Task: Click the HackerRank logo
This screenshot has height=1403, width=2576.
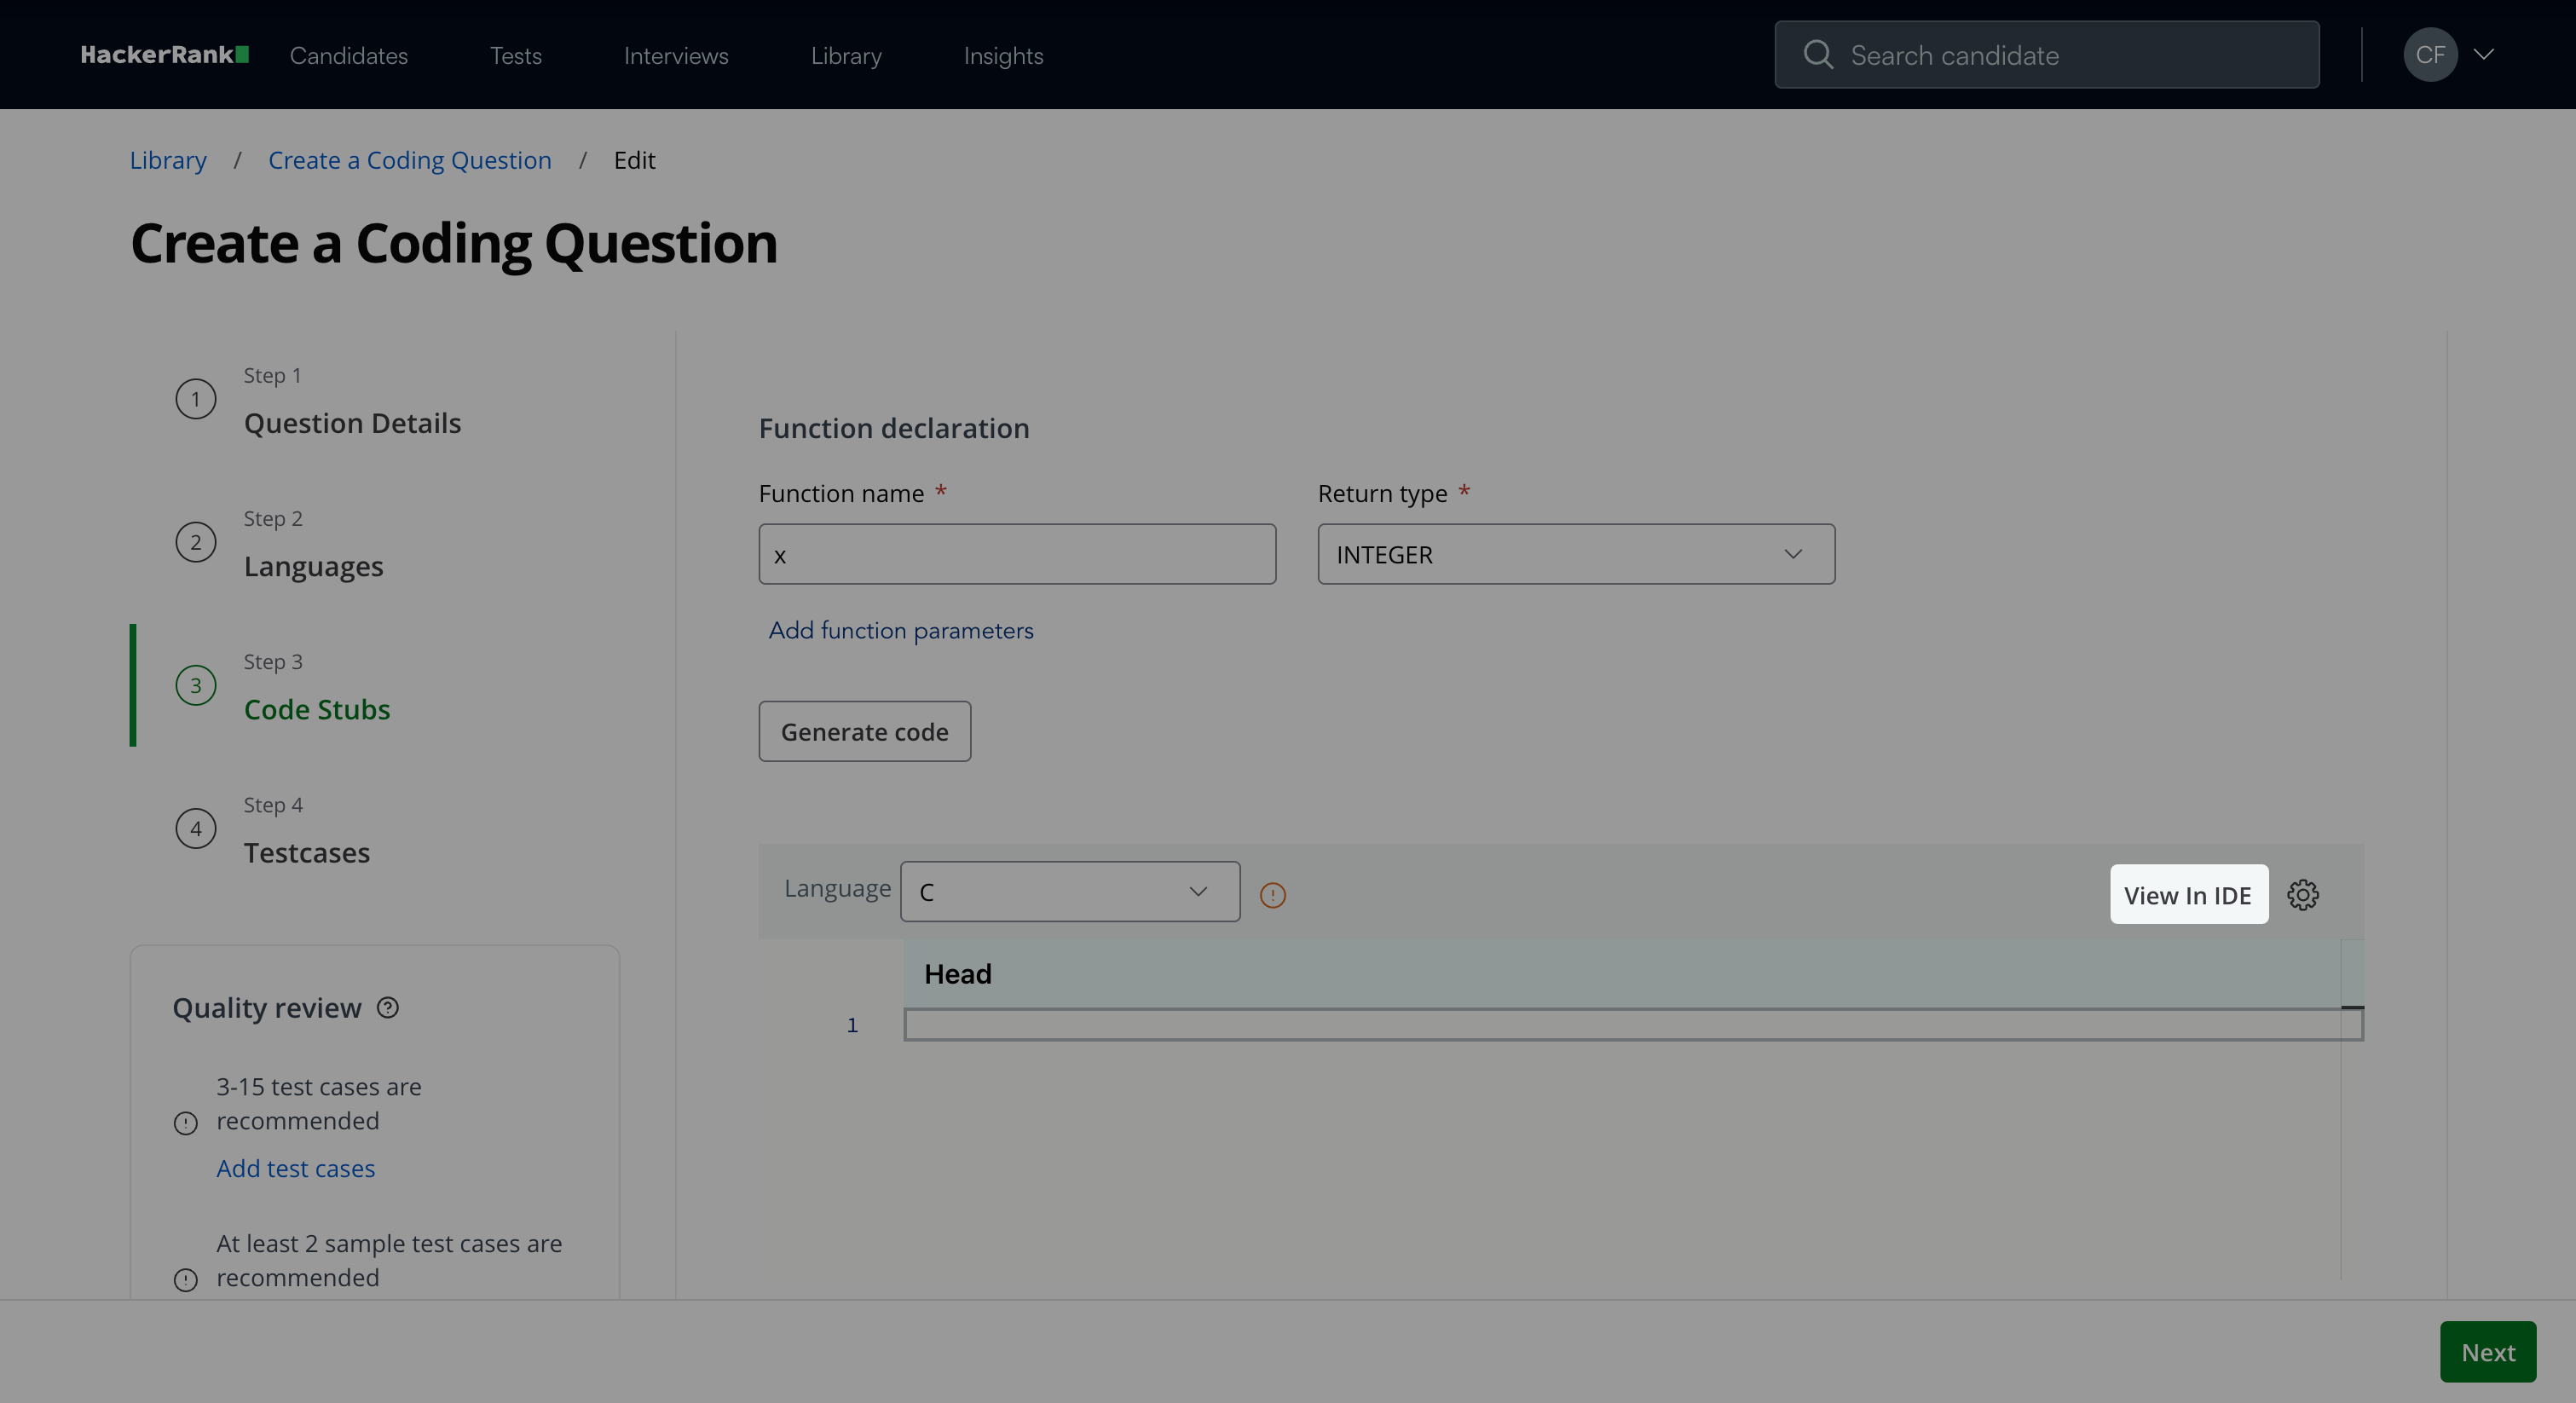Action: click(x=164, y=55)
